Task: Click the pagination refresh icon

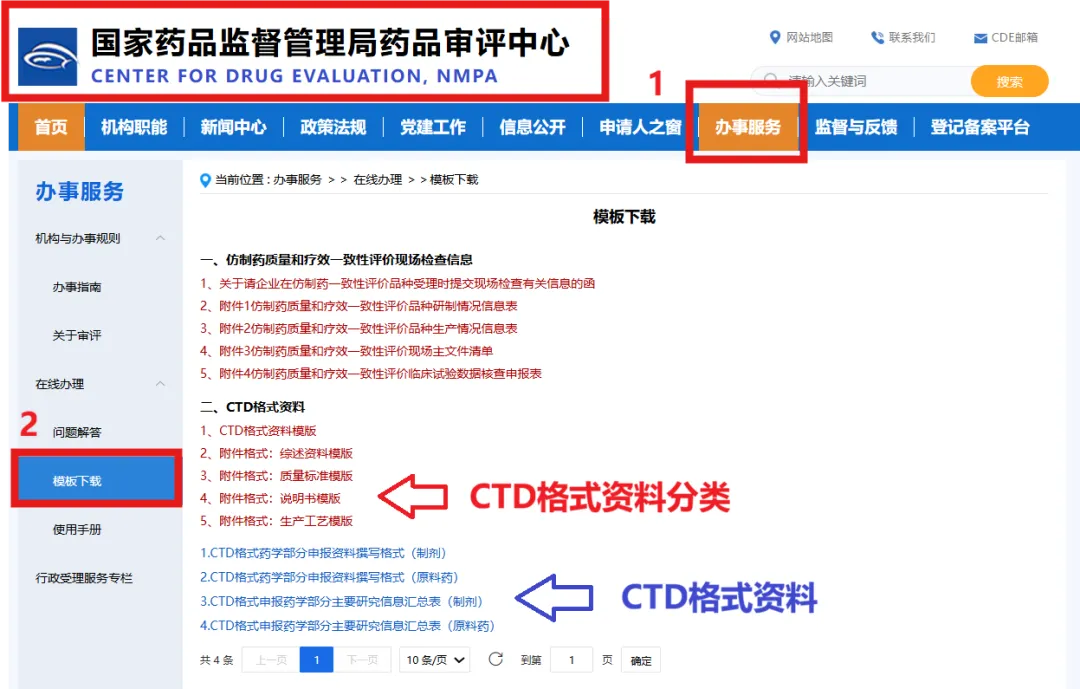Action: pos(495,659)
